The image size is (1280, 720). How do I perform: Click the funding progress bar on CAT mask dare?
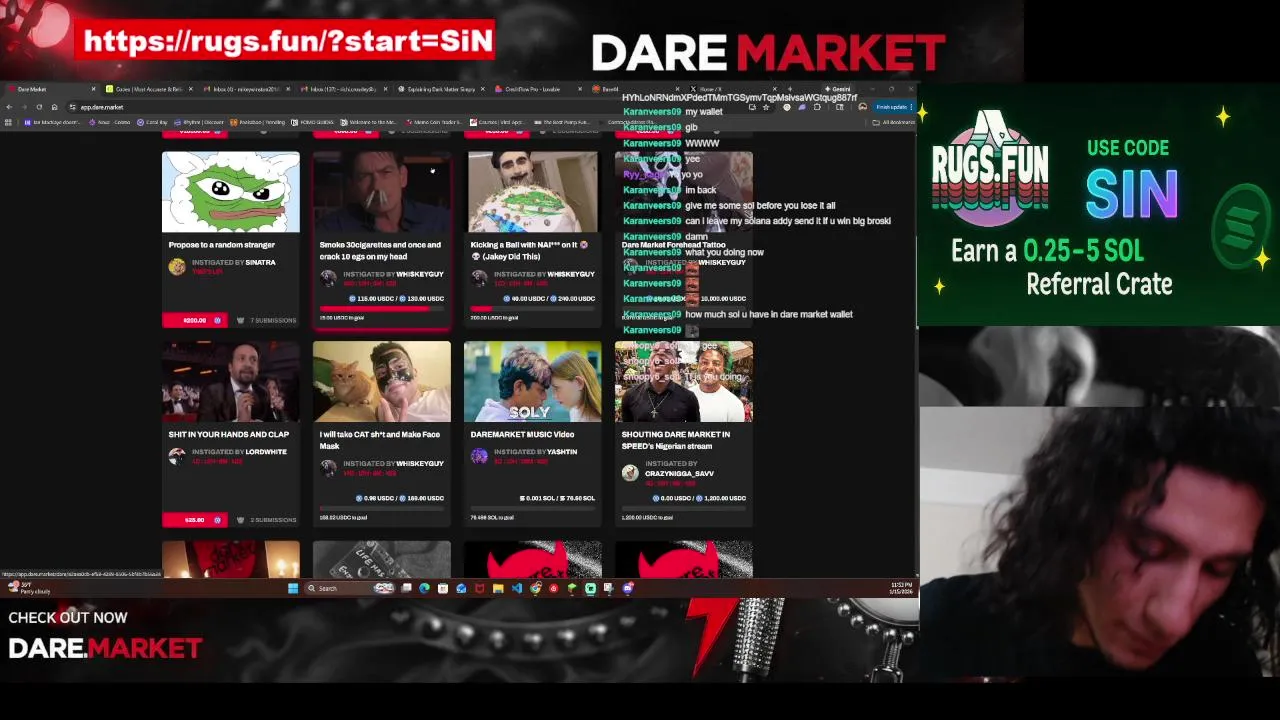(x=381, y=509)
